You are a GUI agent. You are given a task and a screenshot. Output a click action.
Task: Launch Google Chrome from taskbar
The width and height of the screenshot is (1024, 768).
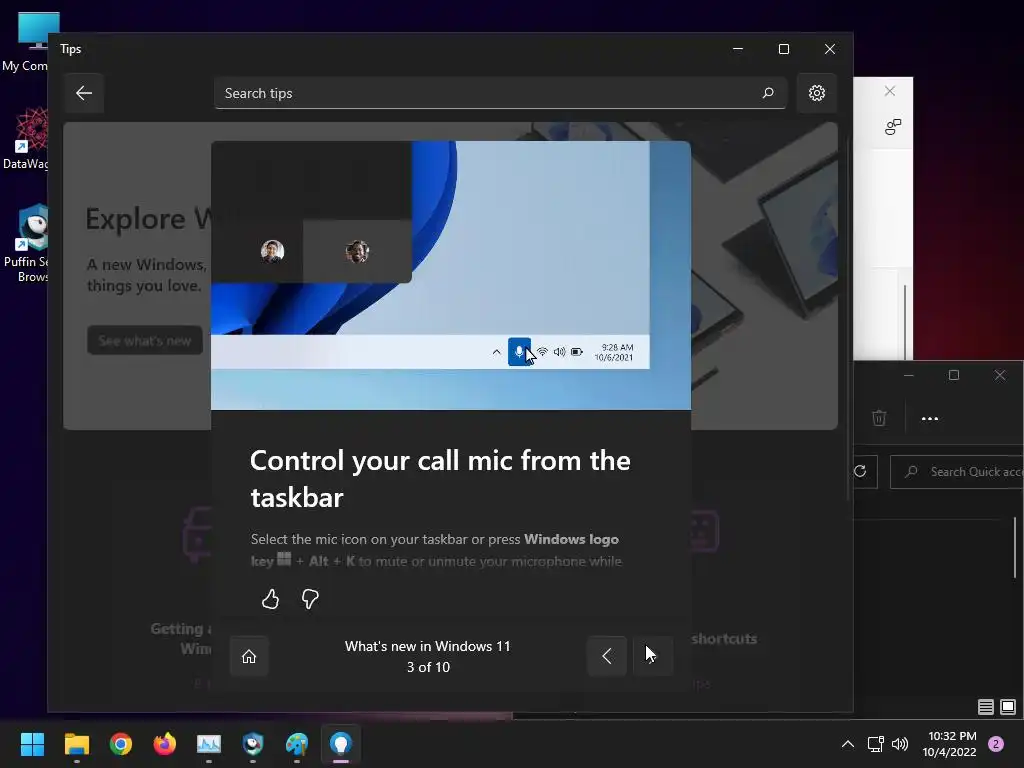pyautogui.click(x=121, y=744)
